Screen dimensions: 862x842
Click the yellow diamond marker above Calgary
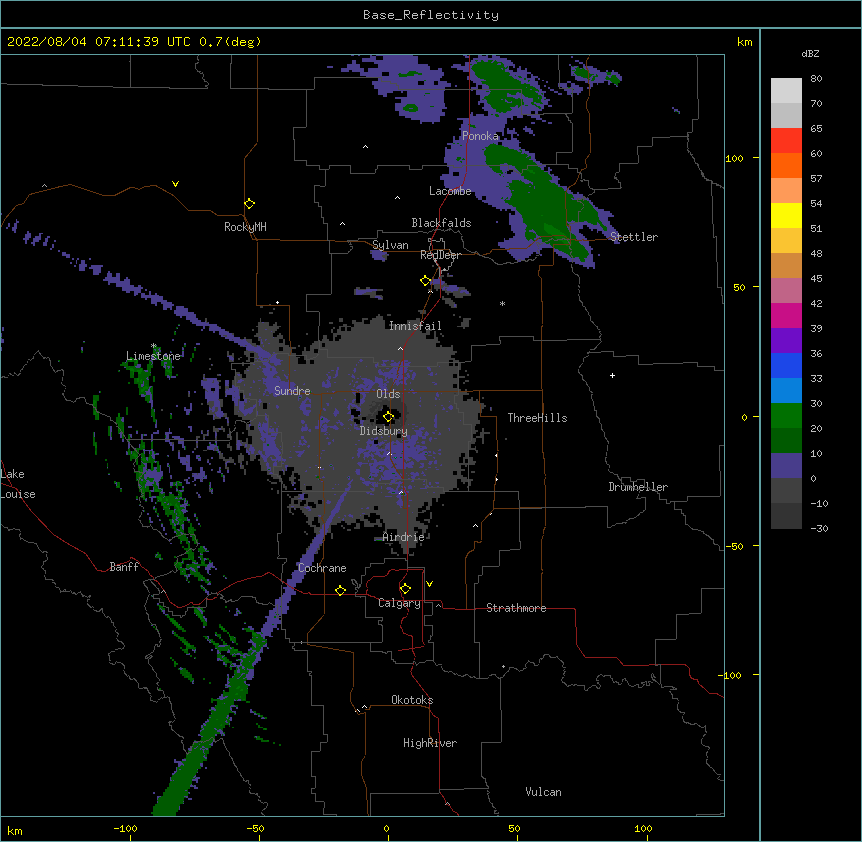406,589
